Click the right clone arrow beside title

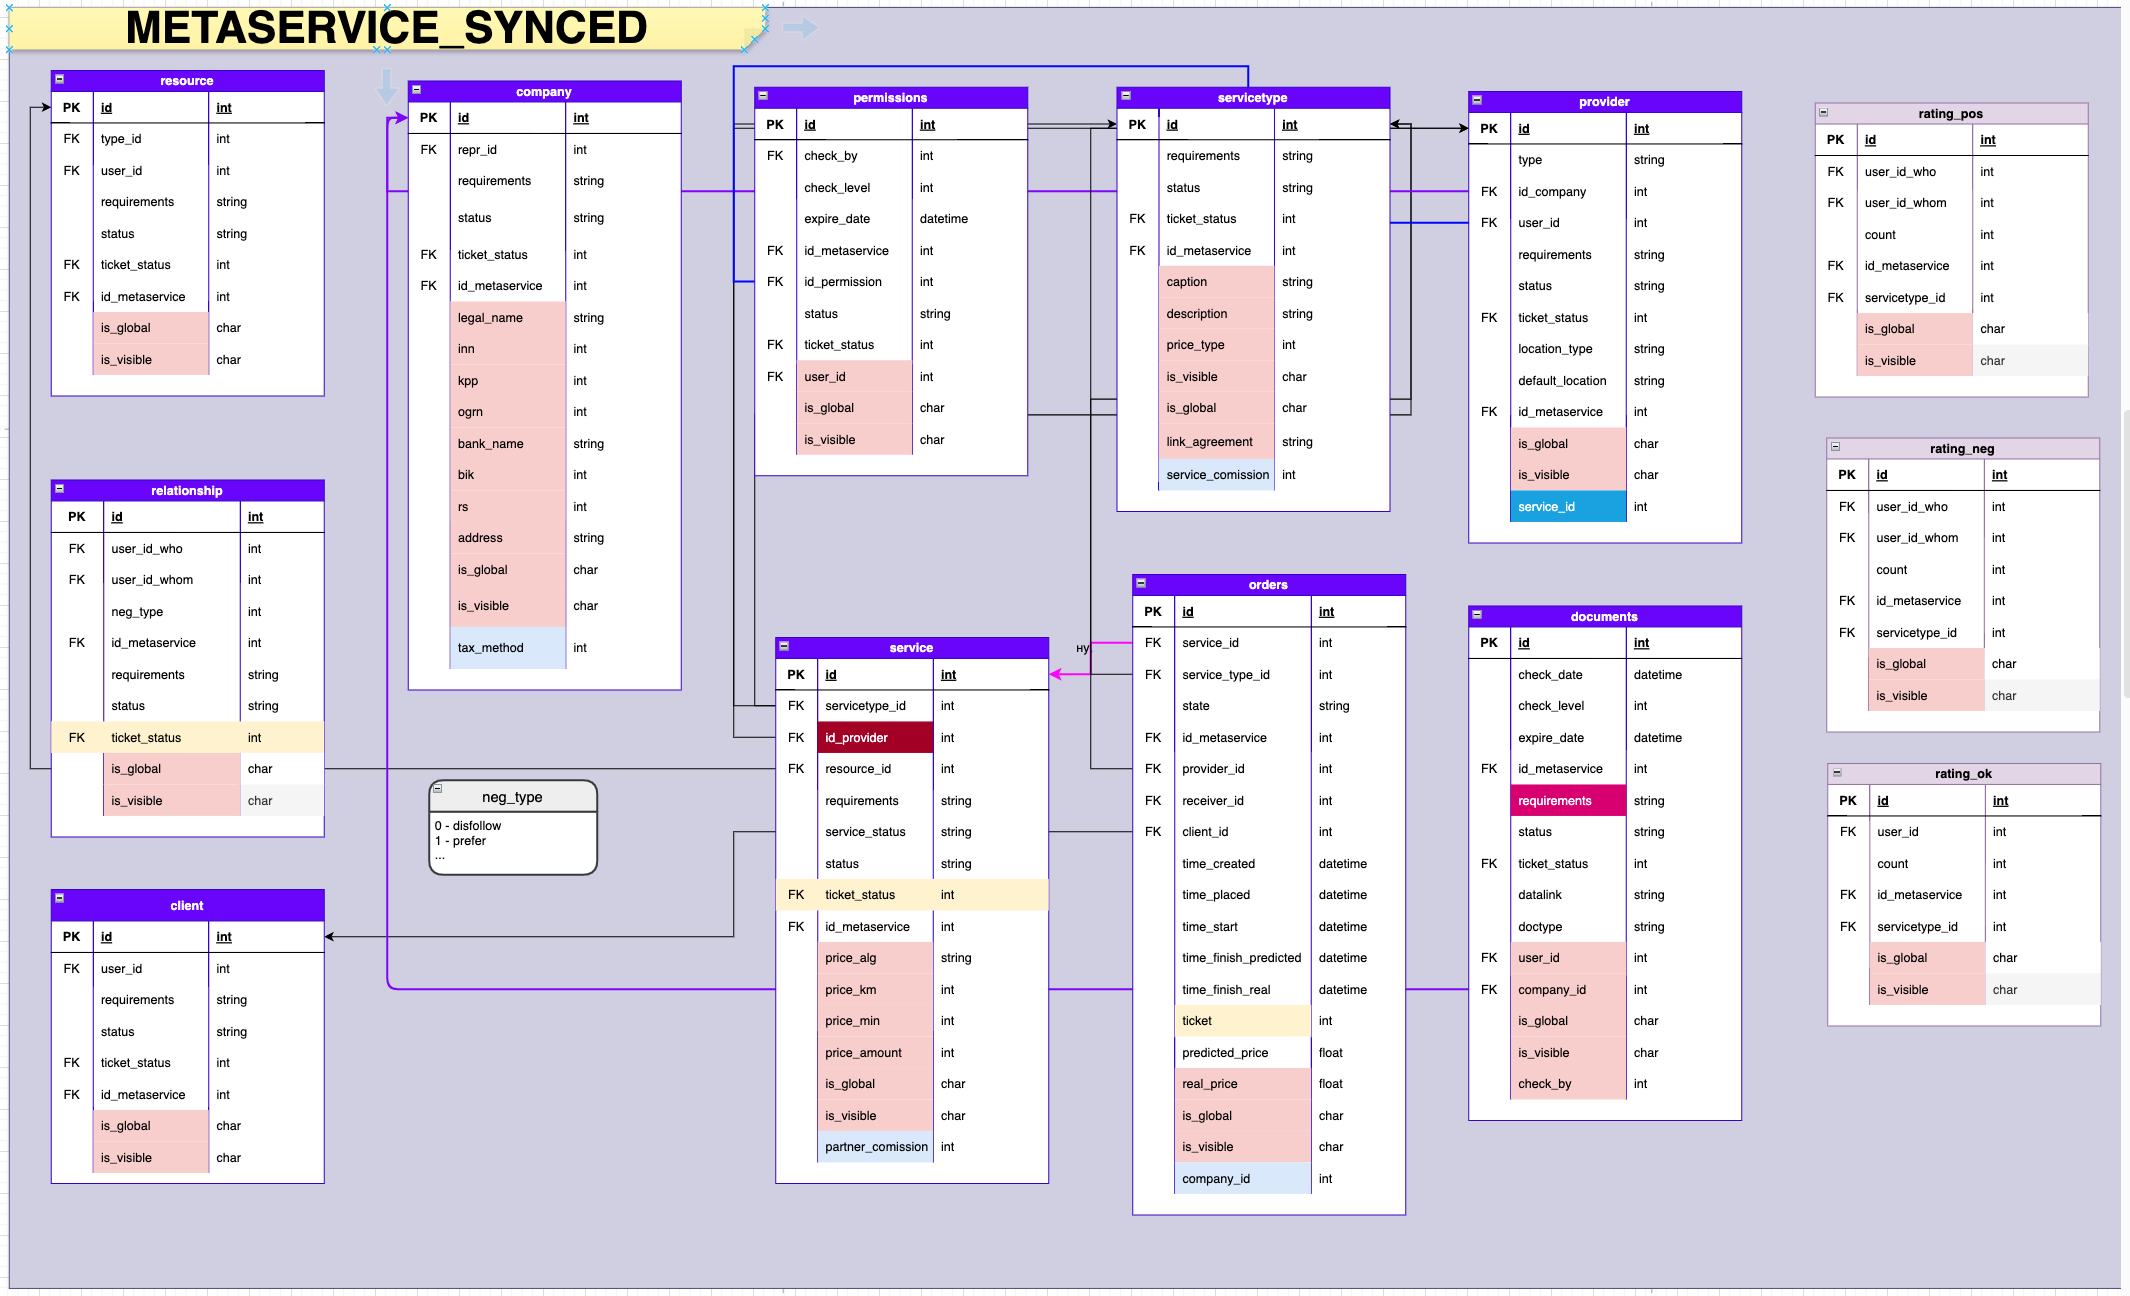(x=800, y=28)
